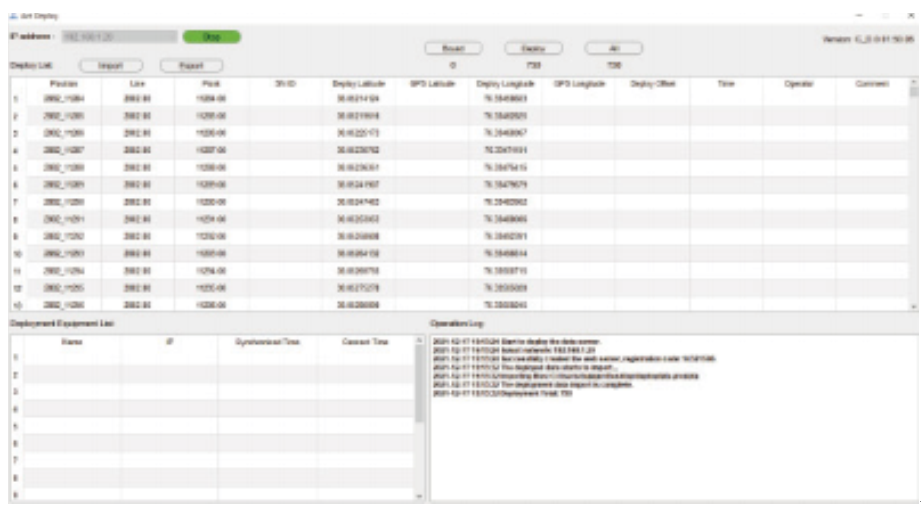Click the application icon in title bar
This screenshot has height=507, width=921.
click(13, 16)
